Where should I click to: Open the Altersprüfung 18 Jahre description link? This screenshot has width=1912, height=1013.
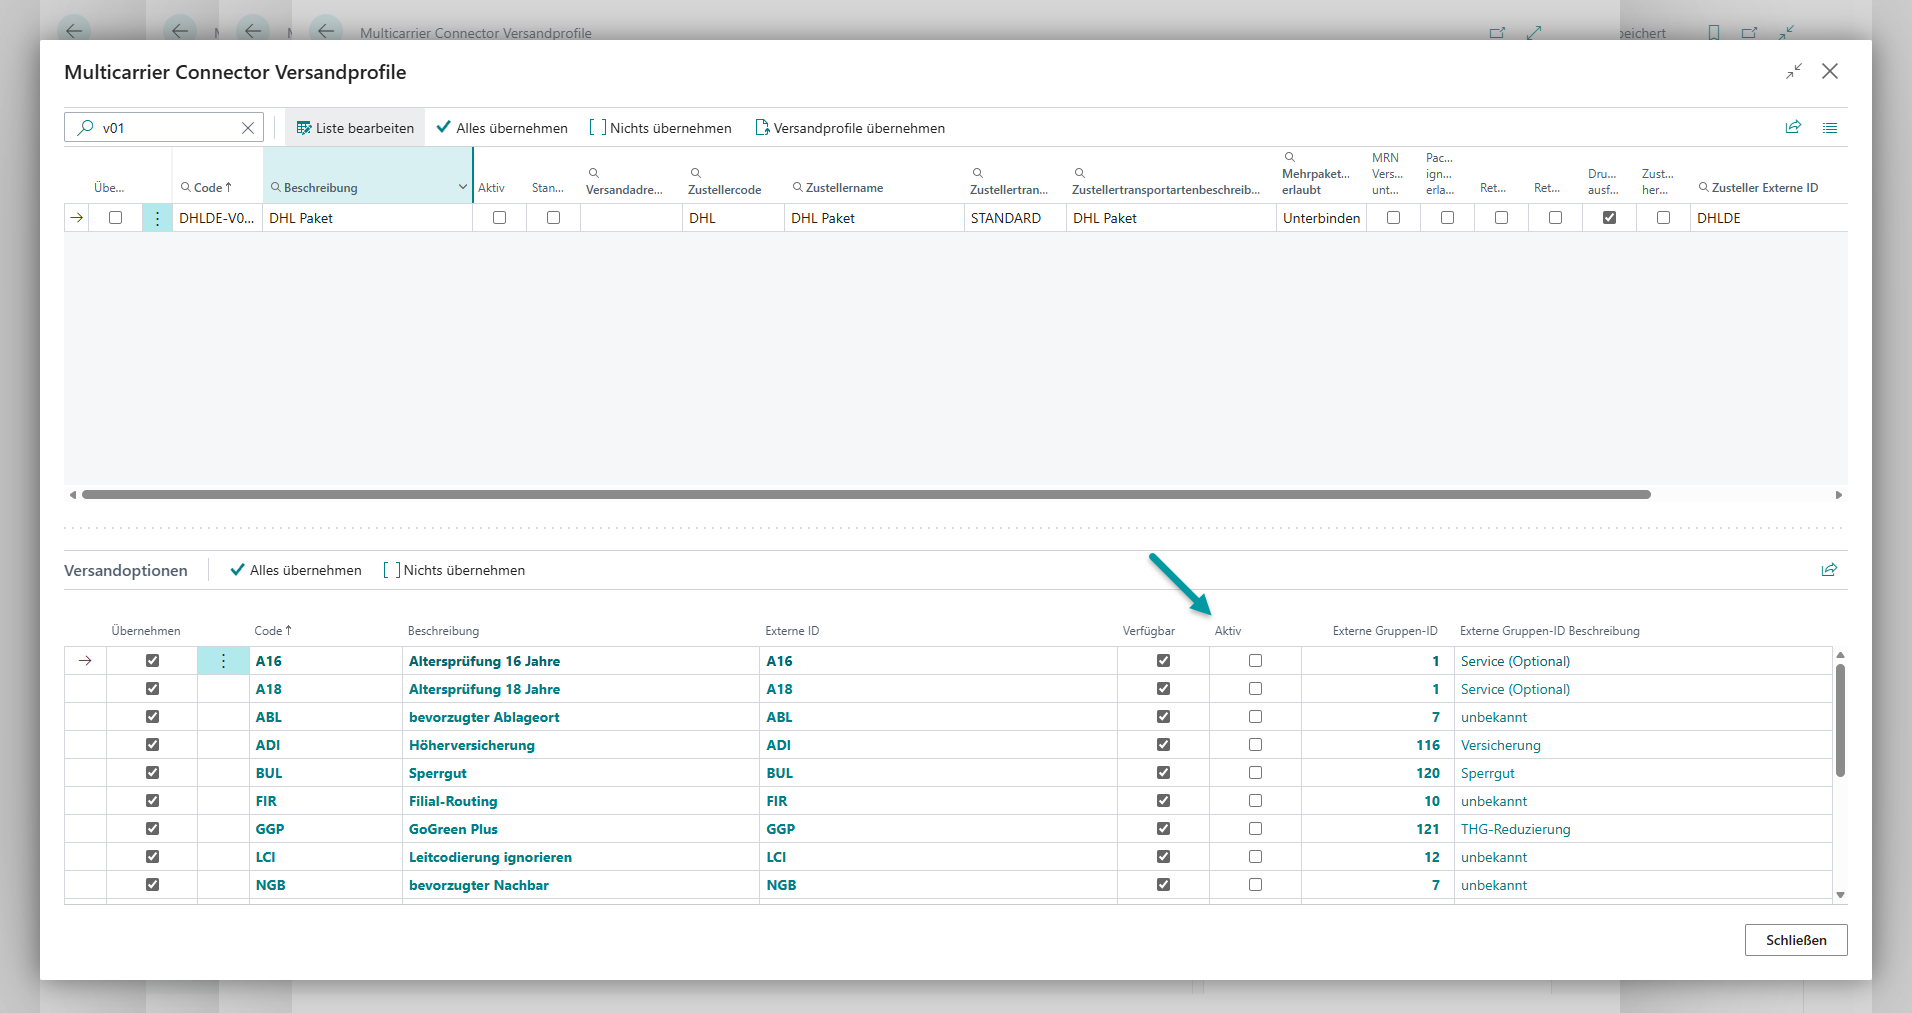[484, 689]
